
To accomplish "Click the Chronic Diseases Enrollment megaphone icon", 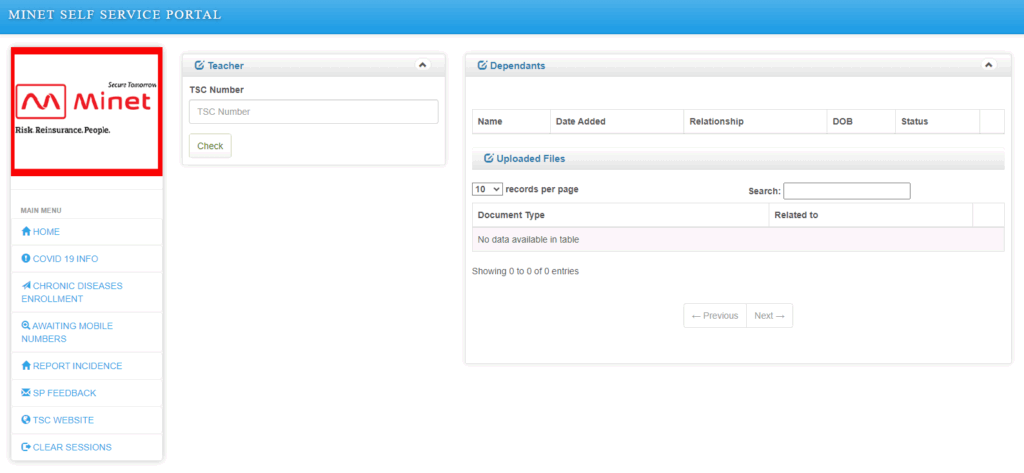I will click(26, 286).
